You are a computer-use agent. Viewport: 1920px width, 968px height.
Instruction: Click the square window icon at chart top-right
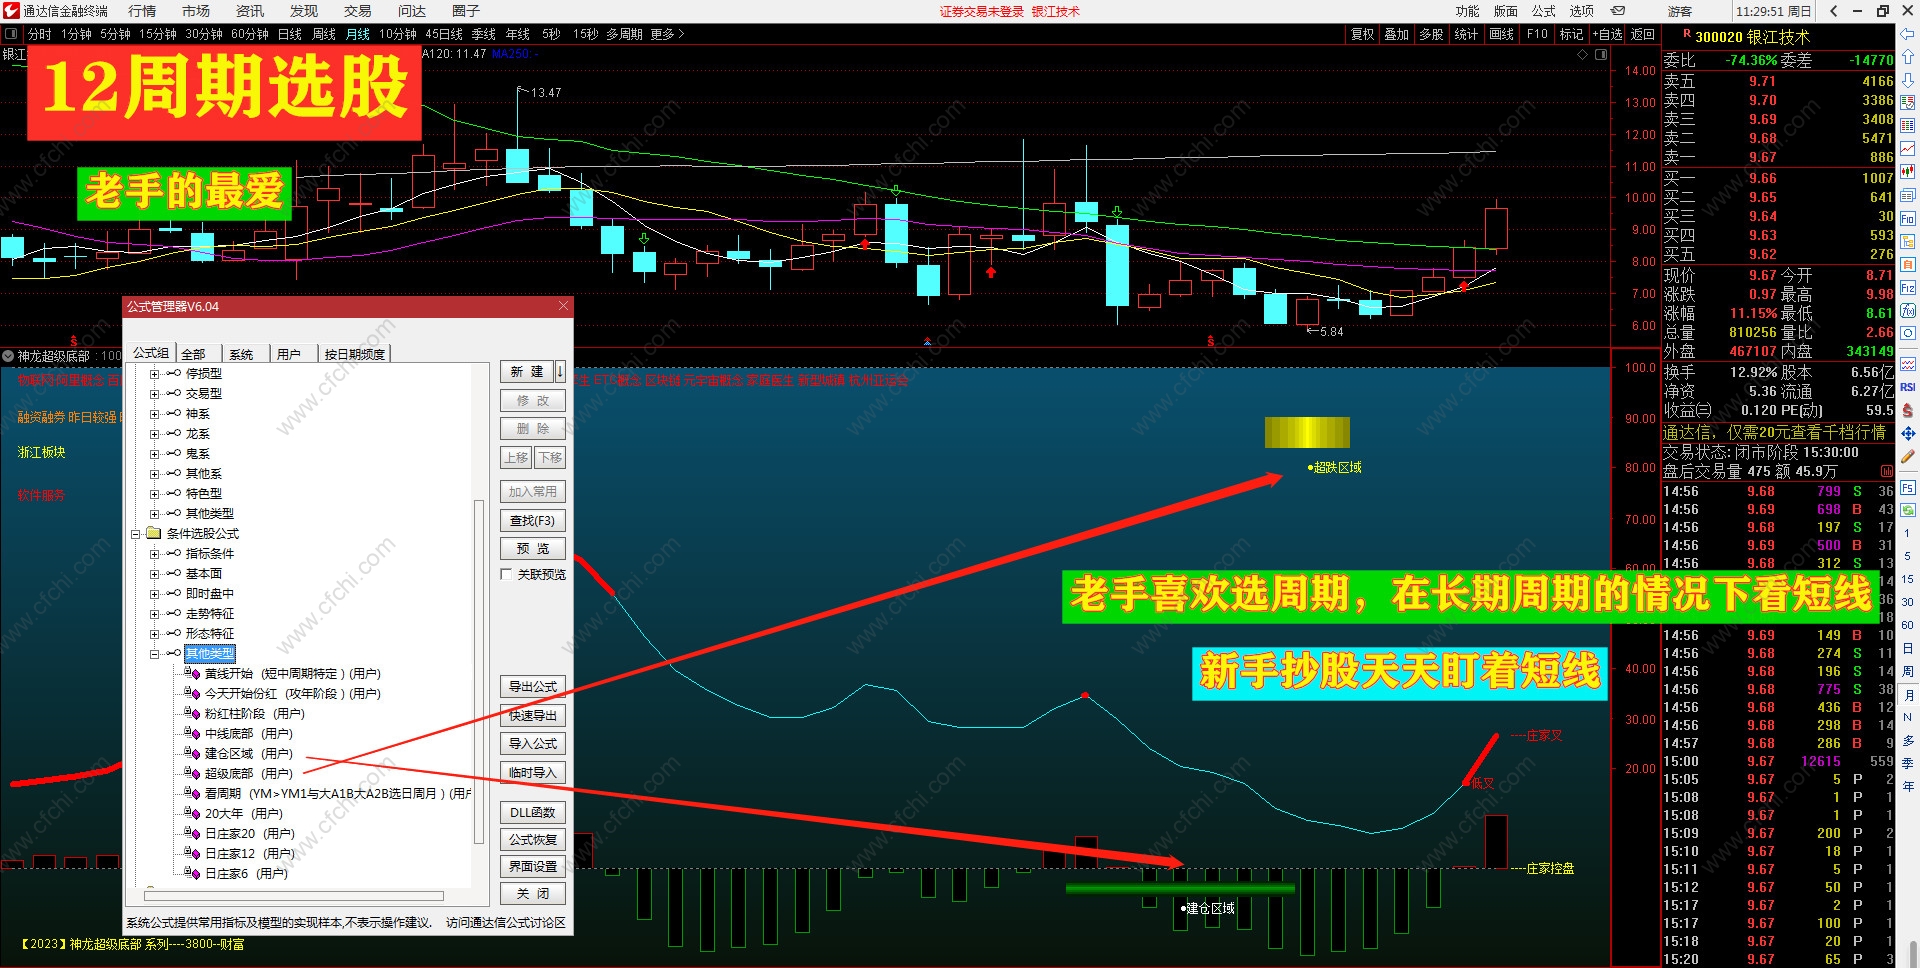(x=1601, y=55)
